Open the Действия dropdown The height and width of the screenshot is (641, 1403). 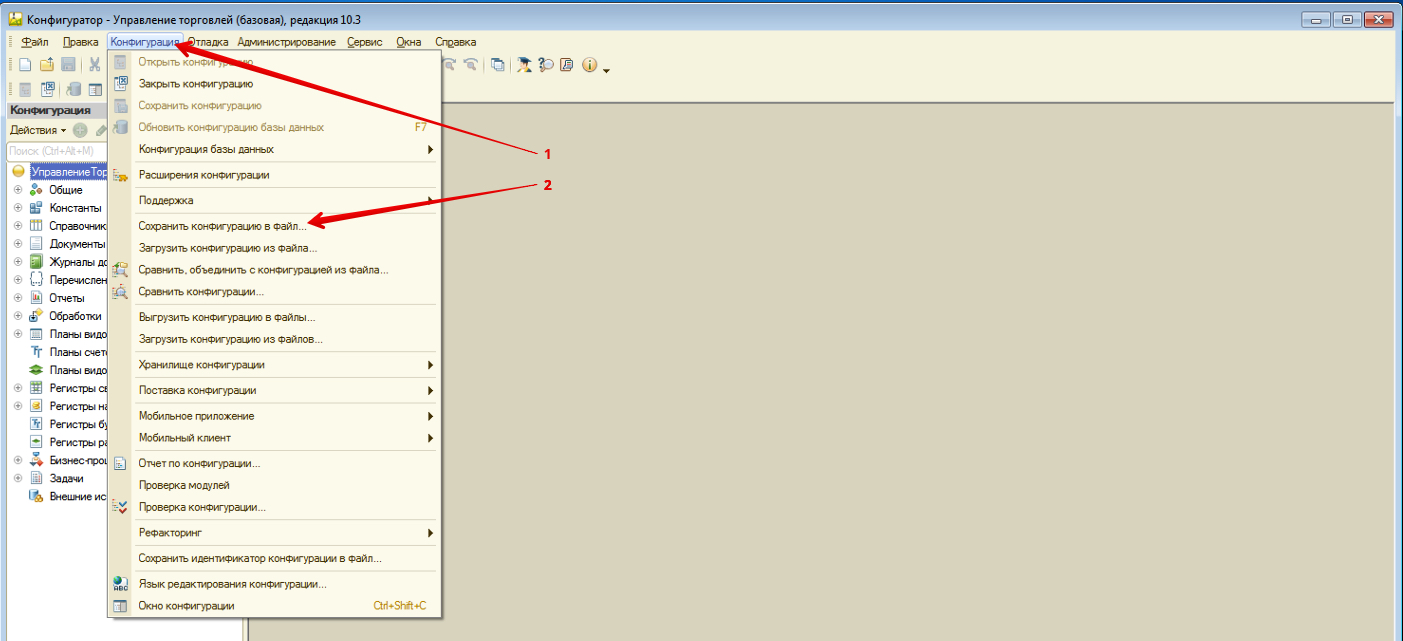(x=37, y=130)
